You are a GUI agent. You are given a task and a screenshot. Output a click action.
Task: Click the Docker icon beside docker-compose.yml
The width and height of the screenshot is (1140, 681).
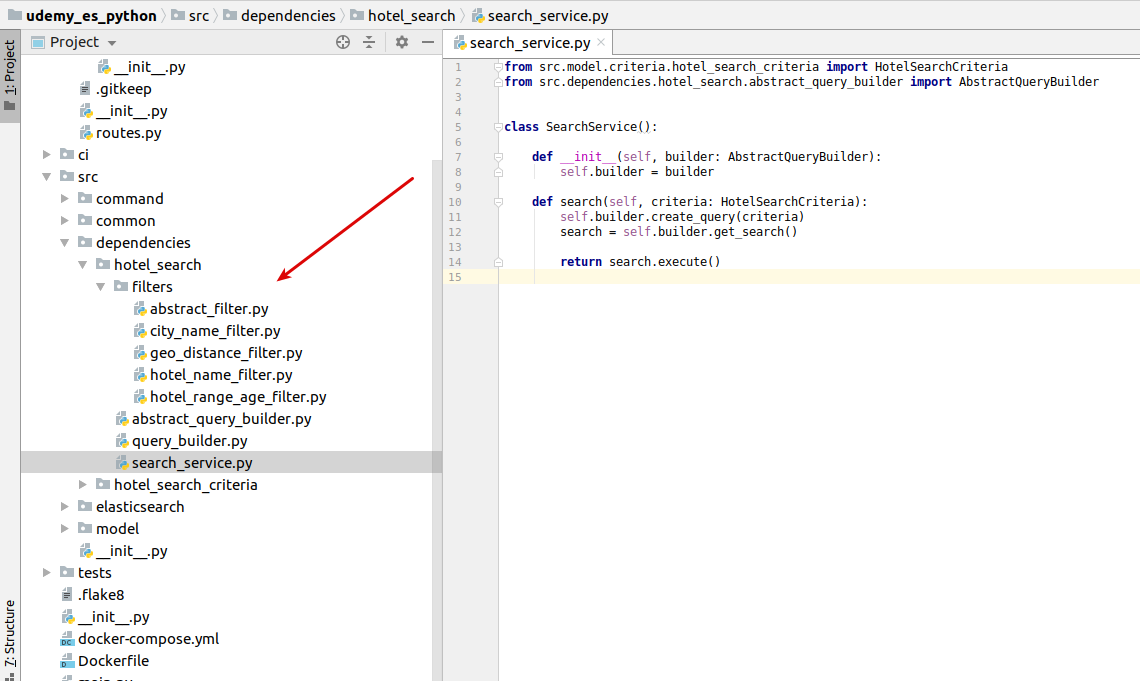click(66, 638)
